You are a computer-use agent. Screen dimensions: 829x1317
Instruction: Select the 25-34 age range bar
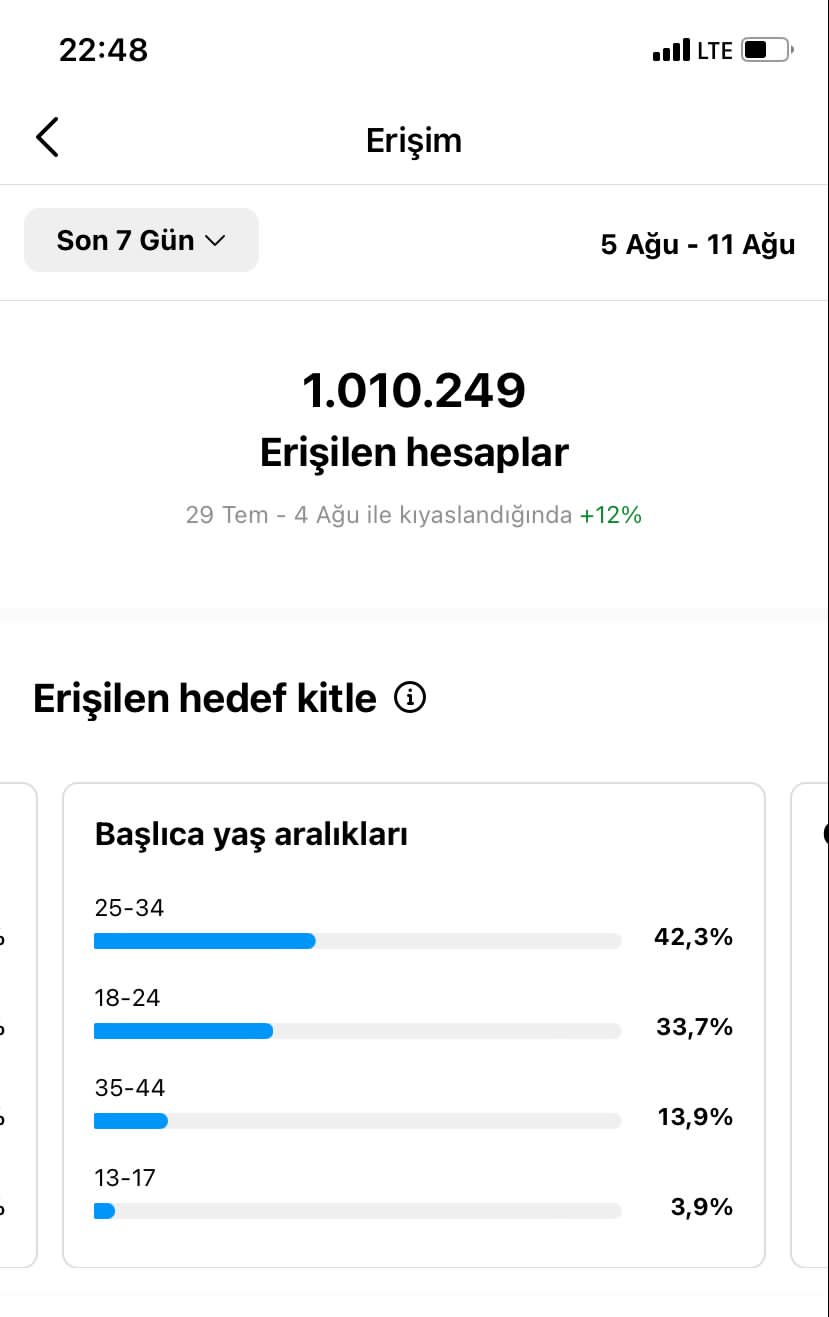click(x=357, y=940)
